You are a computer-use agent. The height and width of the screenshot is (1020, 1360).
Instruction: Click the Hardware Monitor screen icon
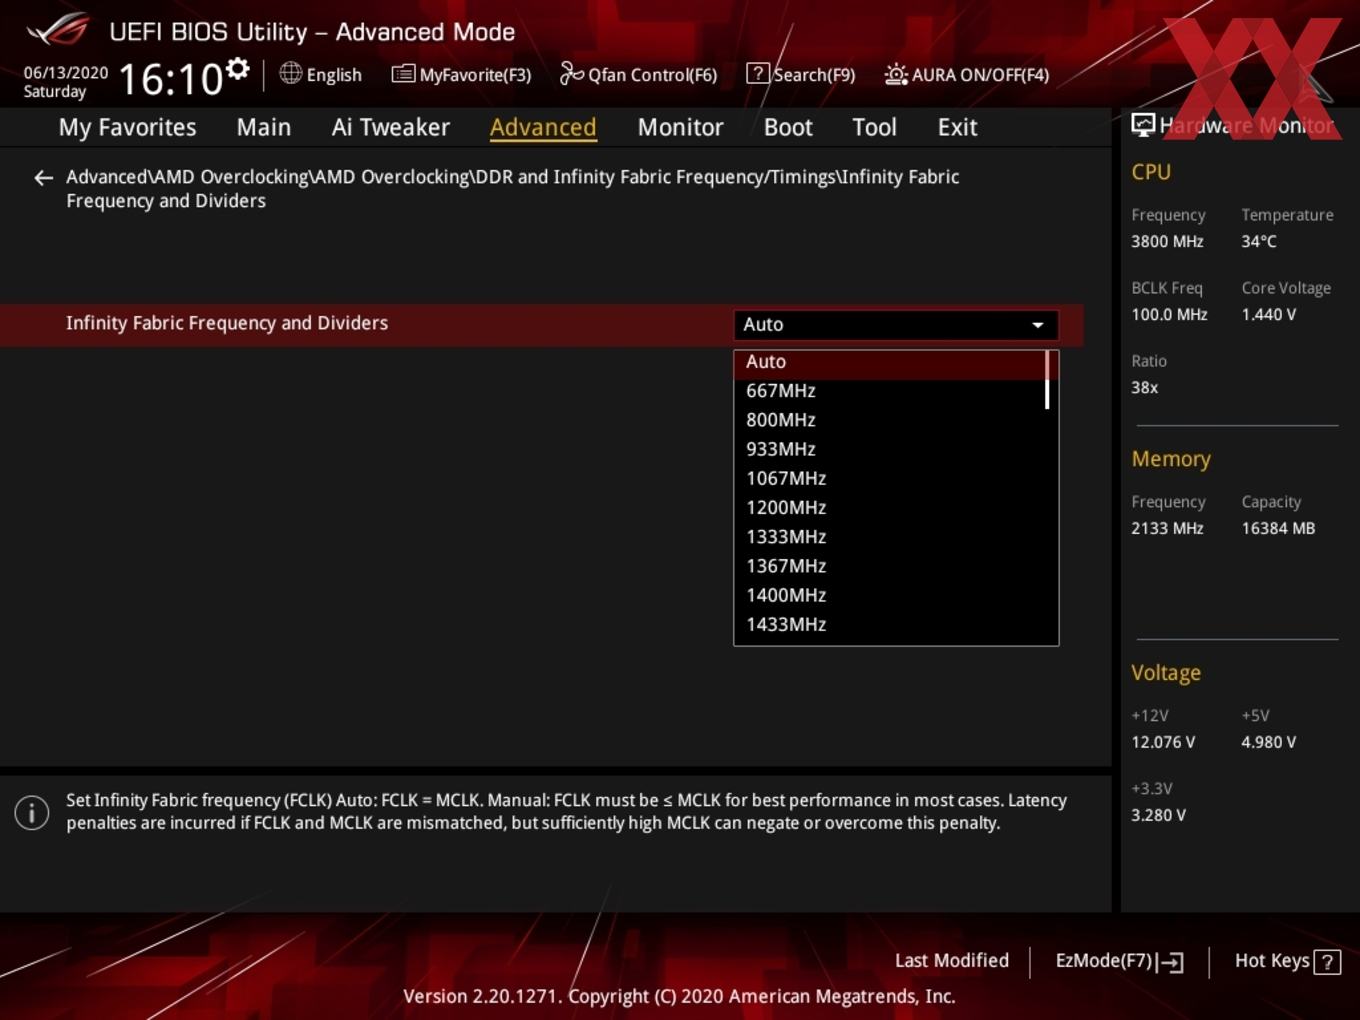click(1143, 125)
